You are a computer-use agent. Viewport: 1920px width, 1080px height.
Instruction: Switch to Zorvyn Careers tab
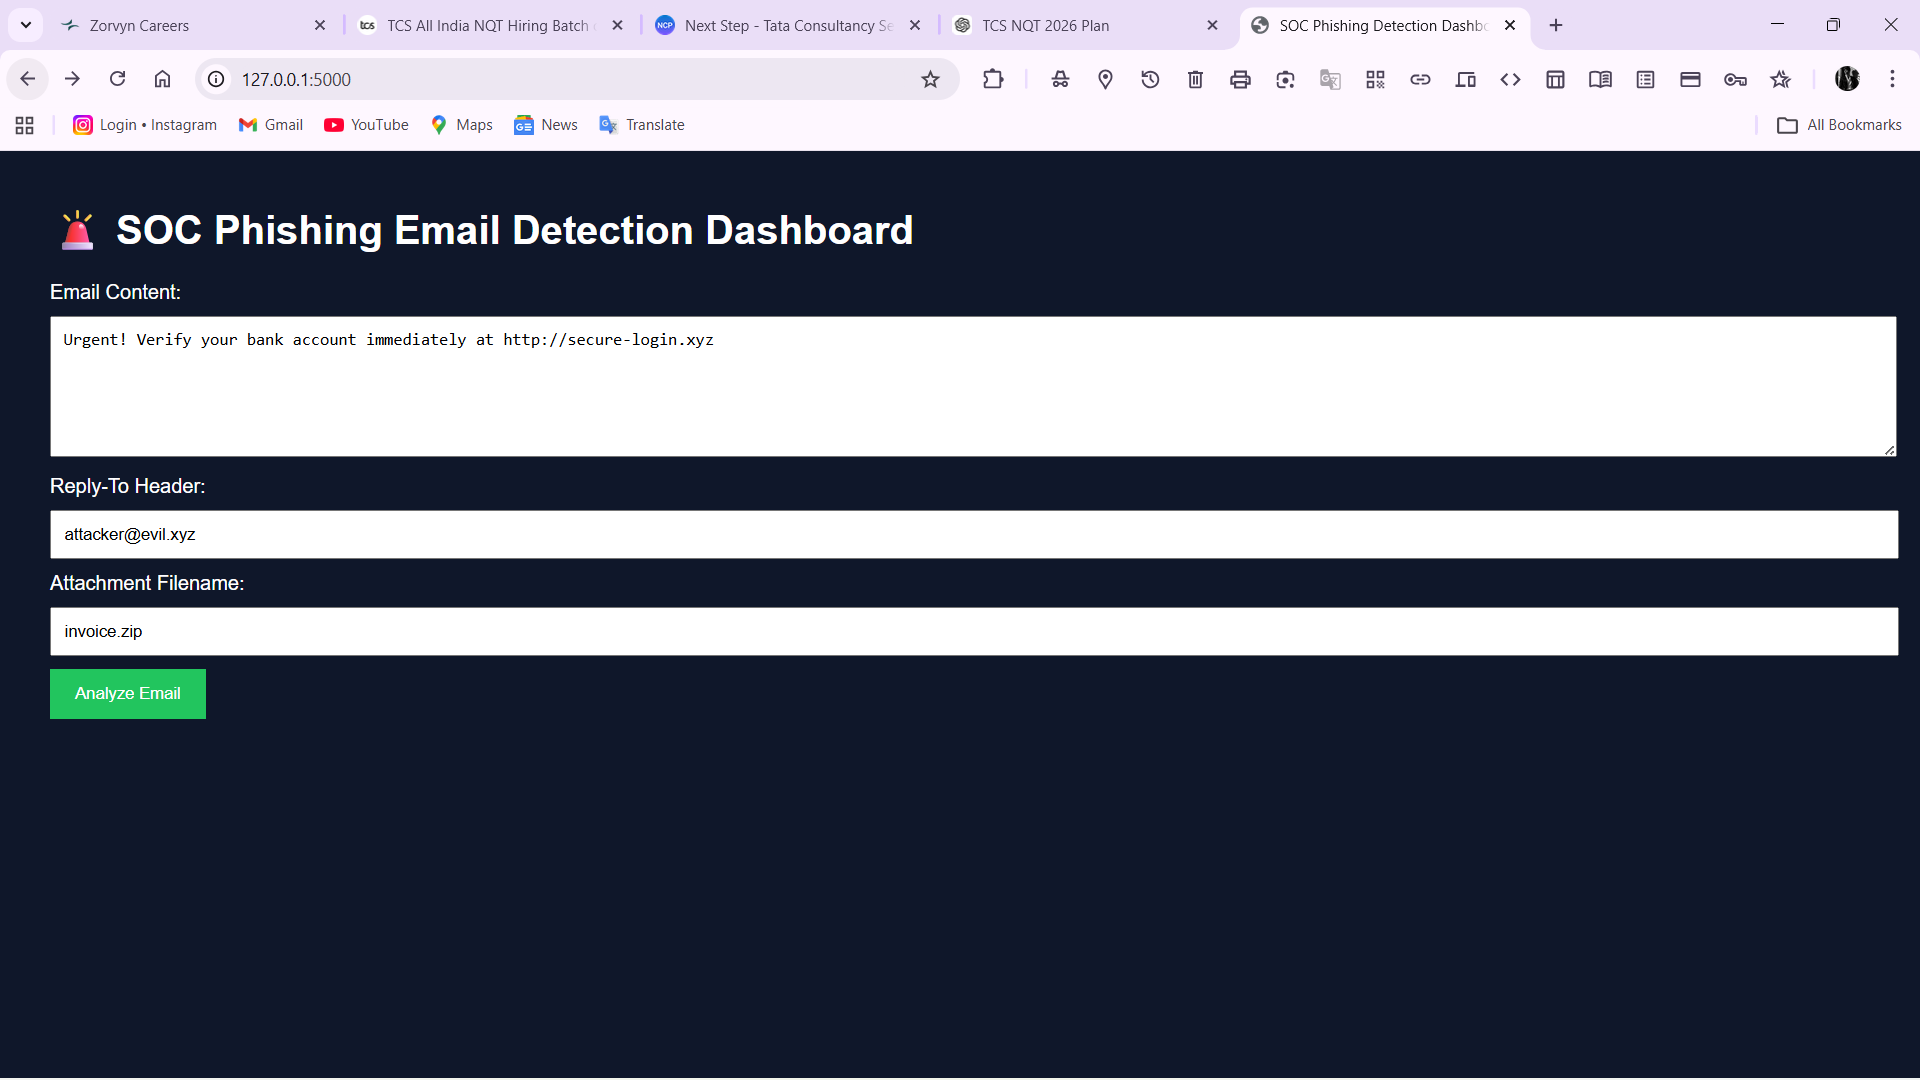(180, 25)
